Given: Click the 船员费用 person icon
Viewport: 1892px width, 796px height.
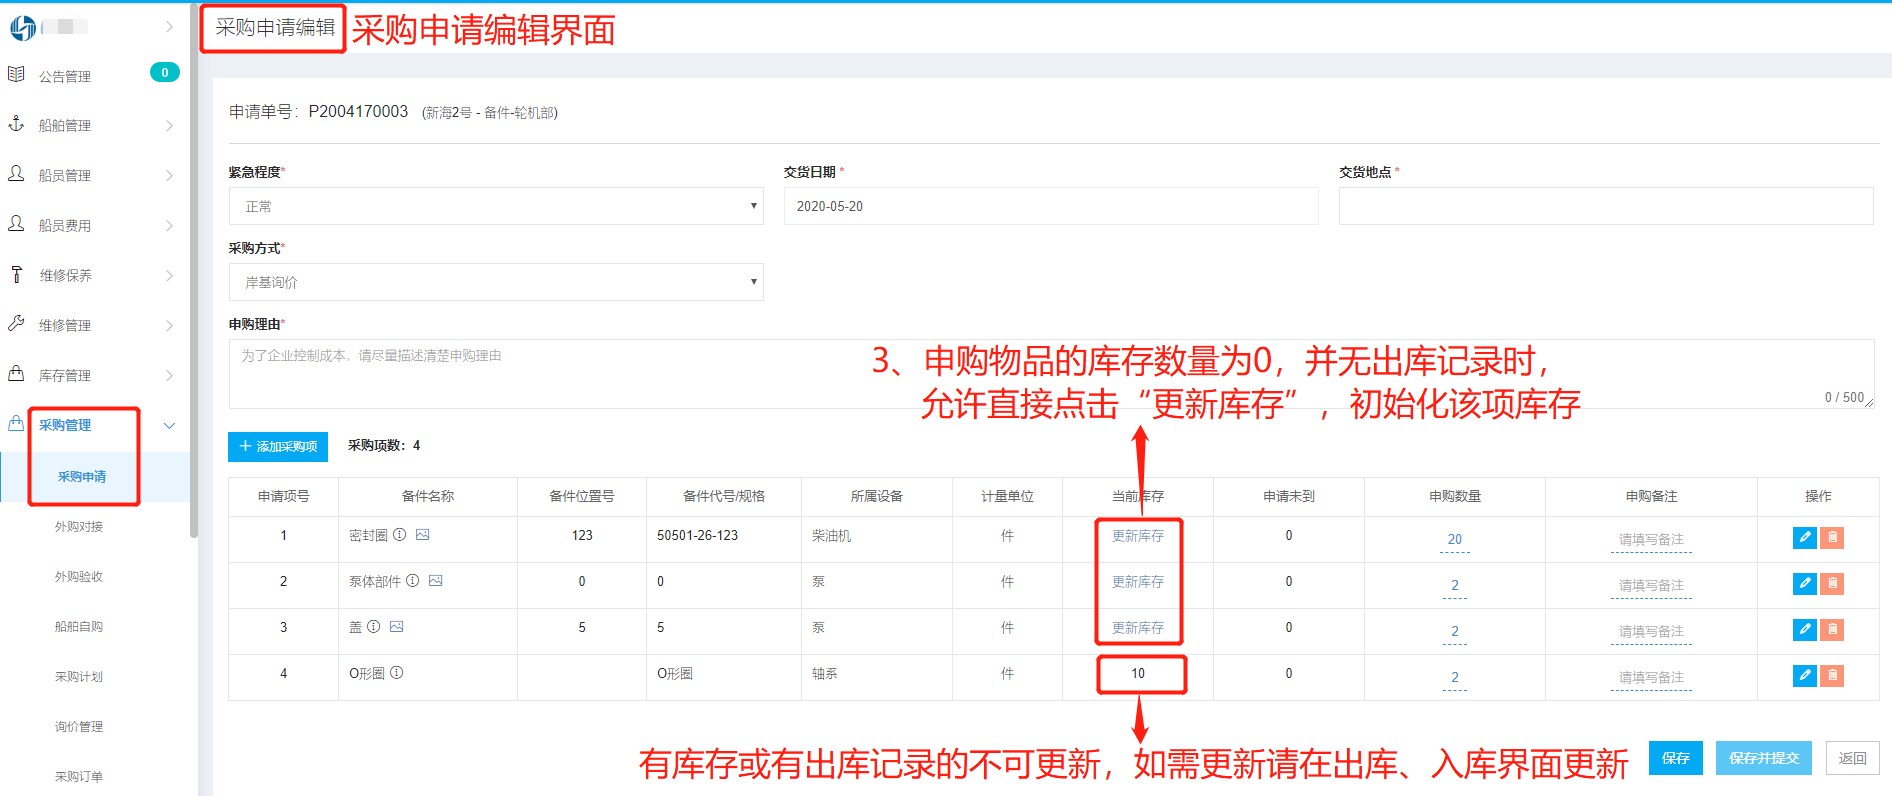Looking at the screenshot, I should [16, 224].
